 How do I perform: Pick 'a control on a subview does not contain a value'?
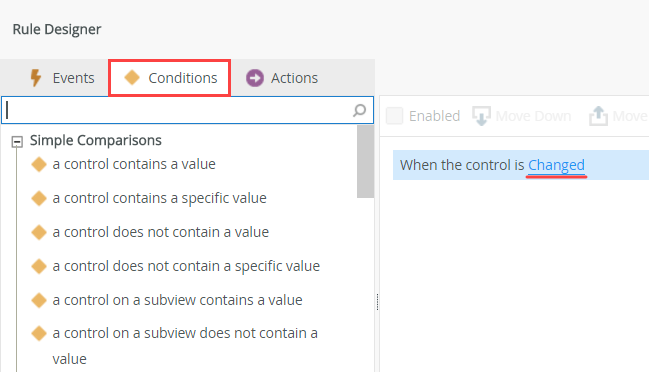(185, 346)
